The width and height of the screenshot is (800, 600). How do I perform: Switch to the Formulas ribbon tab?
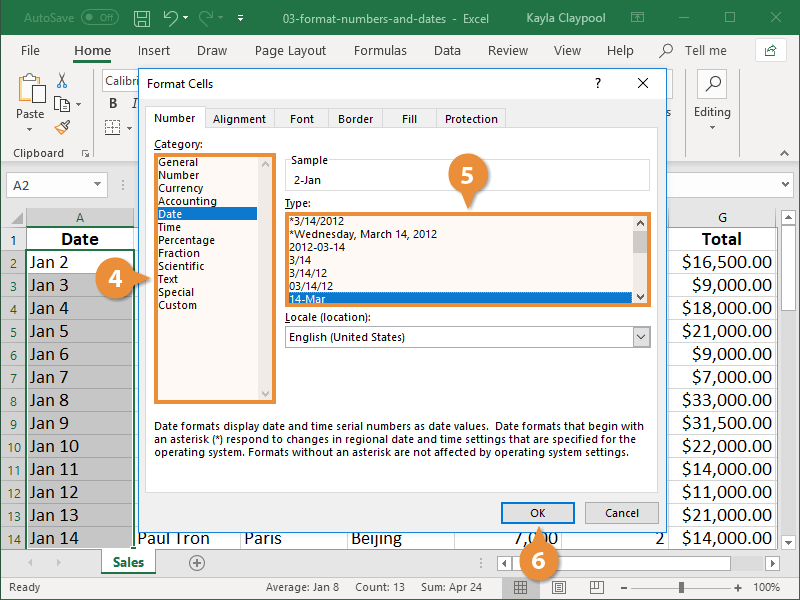pyautogui.click(x=380, y=51)
